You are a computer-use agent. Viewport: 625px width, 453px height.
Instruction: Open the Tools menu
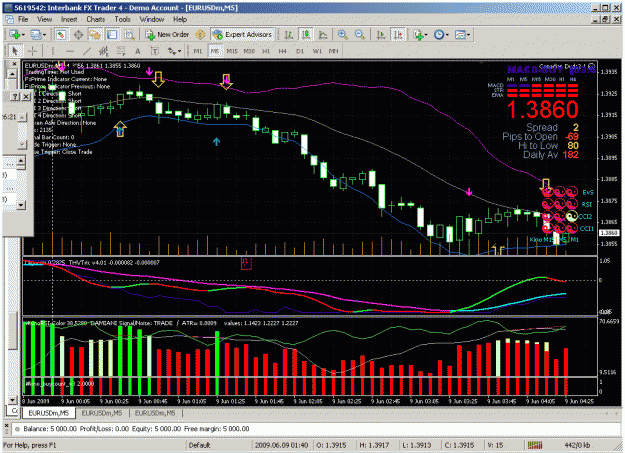pos(122,19)
